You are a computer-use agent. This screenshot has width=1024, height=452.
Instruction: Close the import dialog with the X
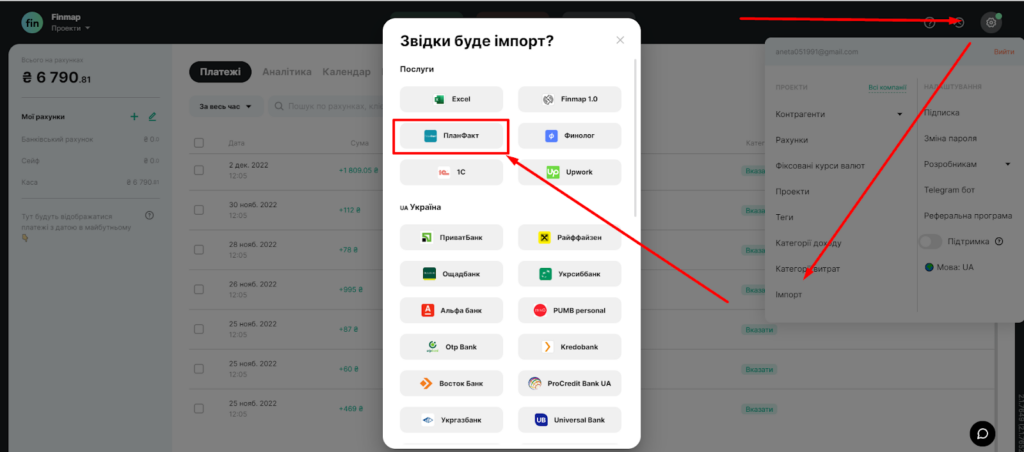(x=620, y=40)
